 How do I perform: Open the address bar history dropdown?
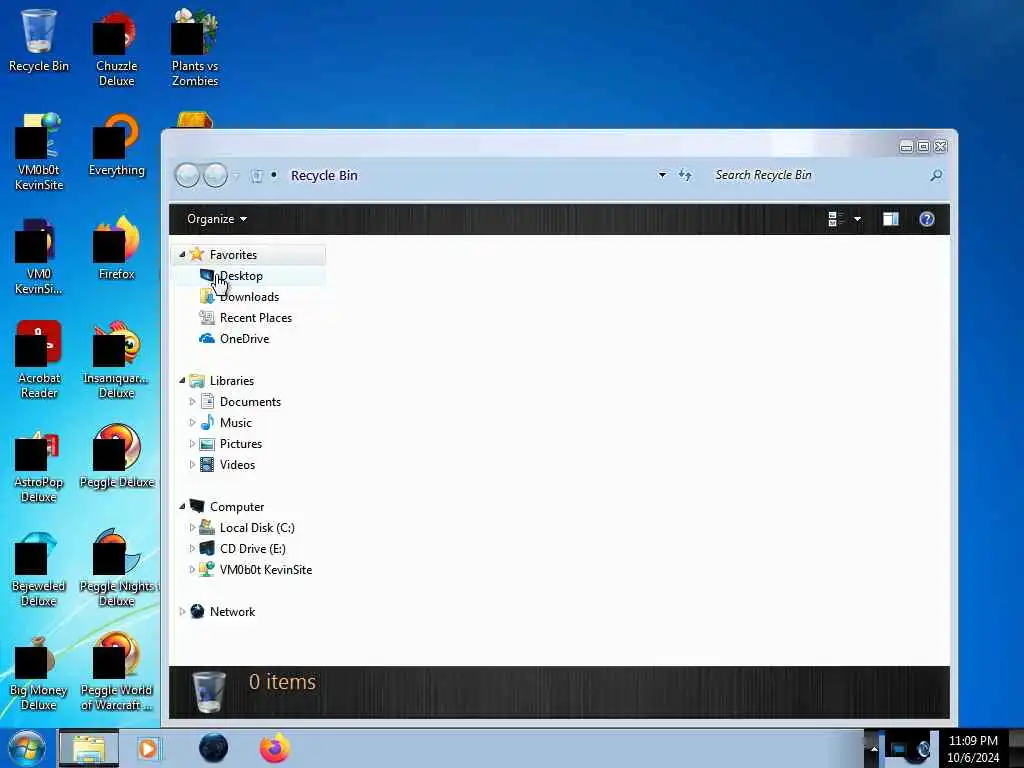coord(662,175)
